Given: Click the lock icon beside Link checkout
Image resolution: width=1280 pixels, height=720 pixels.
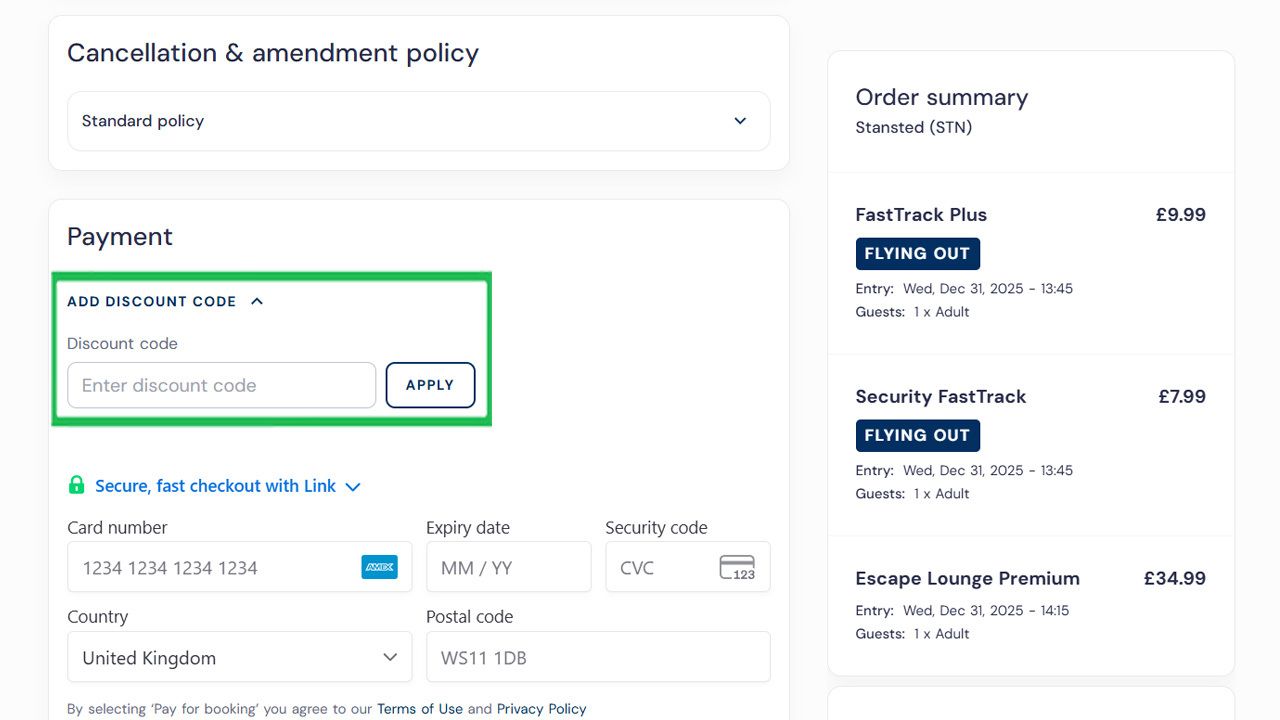Looking at the screenshot, I should pos(77,485).
